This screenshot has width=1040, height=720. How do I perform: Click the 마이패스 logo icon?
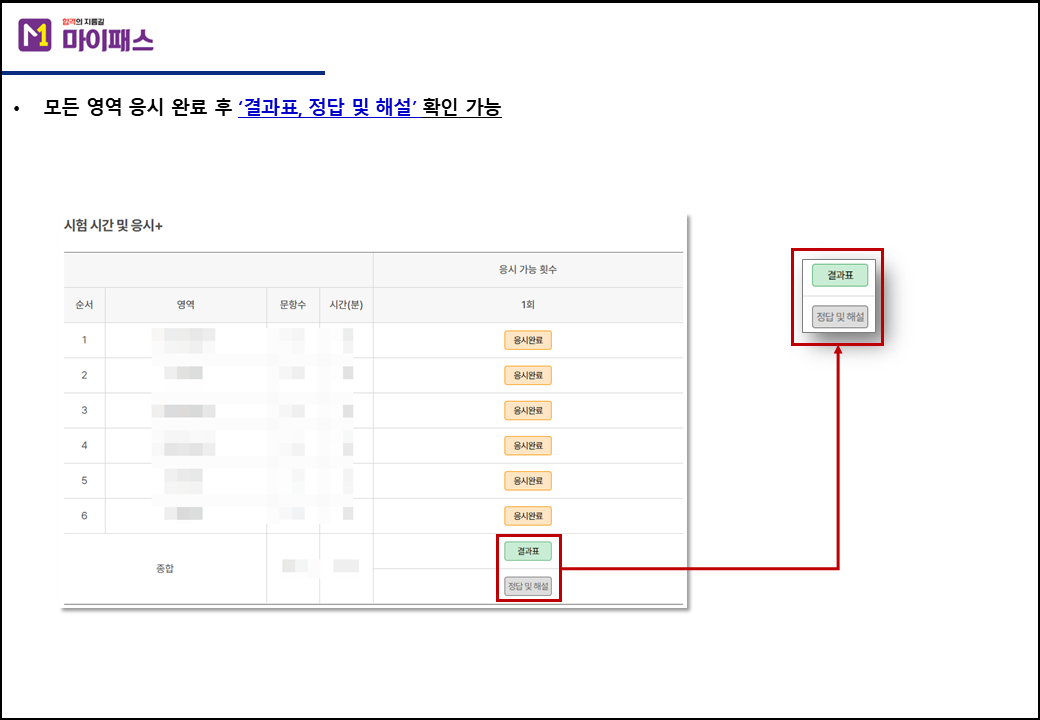tap(35, 36)
